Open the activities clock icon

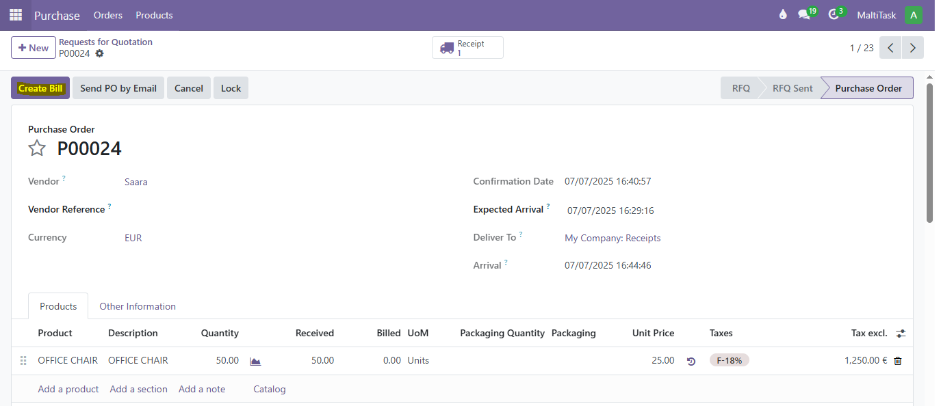(834, 15)
